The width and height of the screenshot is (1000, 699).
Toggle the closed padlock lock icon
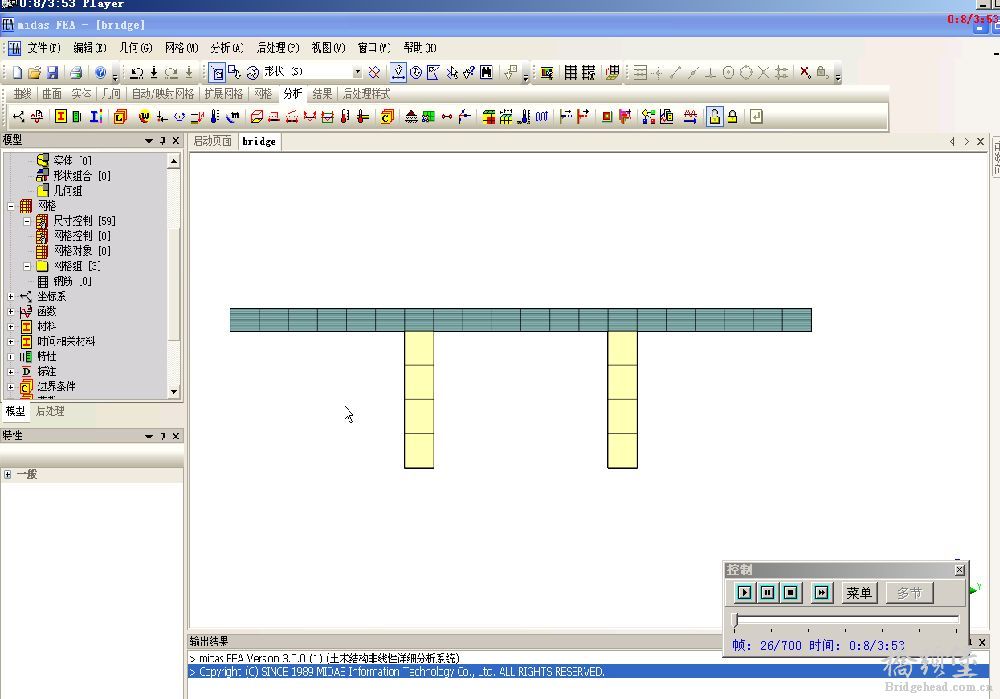coord(732,116)
